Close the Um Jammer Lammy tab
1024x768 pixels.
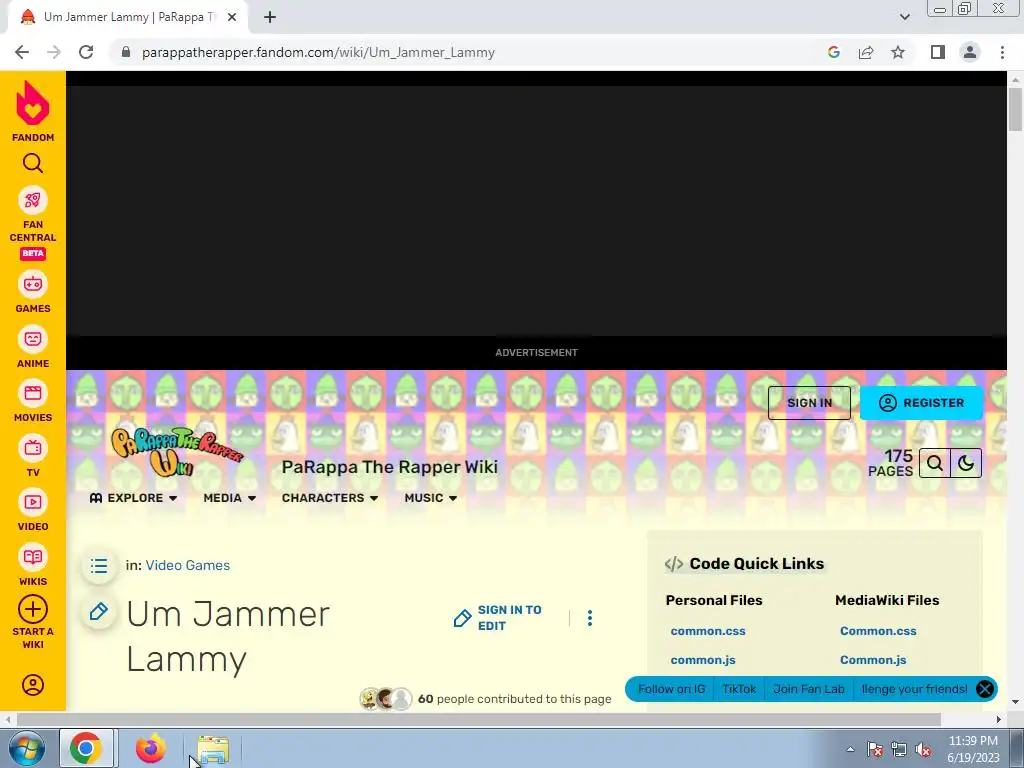(232, 17)
